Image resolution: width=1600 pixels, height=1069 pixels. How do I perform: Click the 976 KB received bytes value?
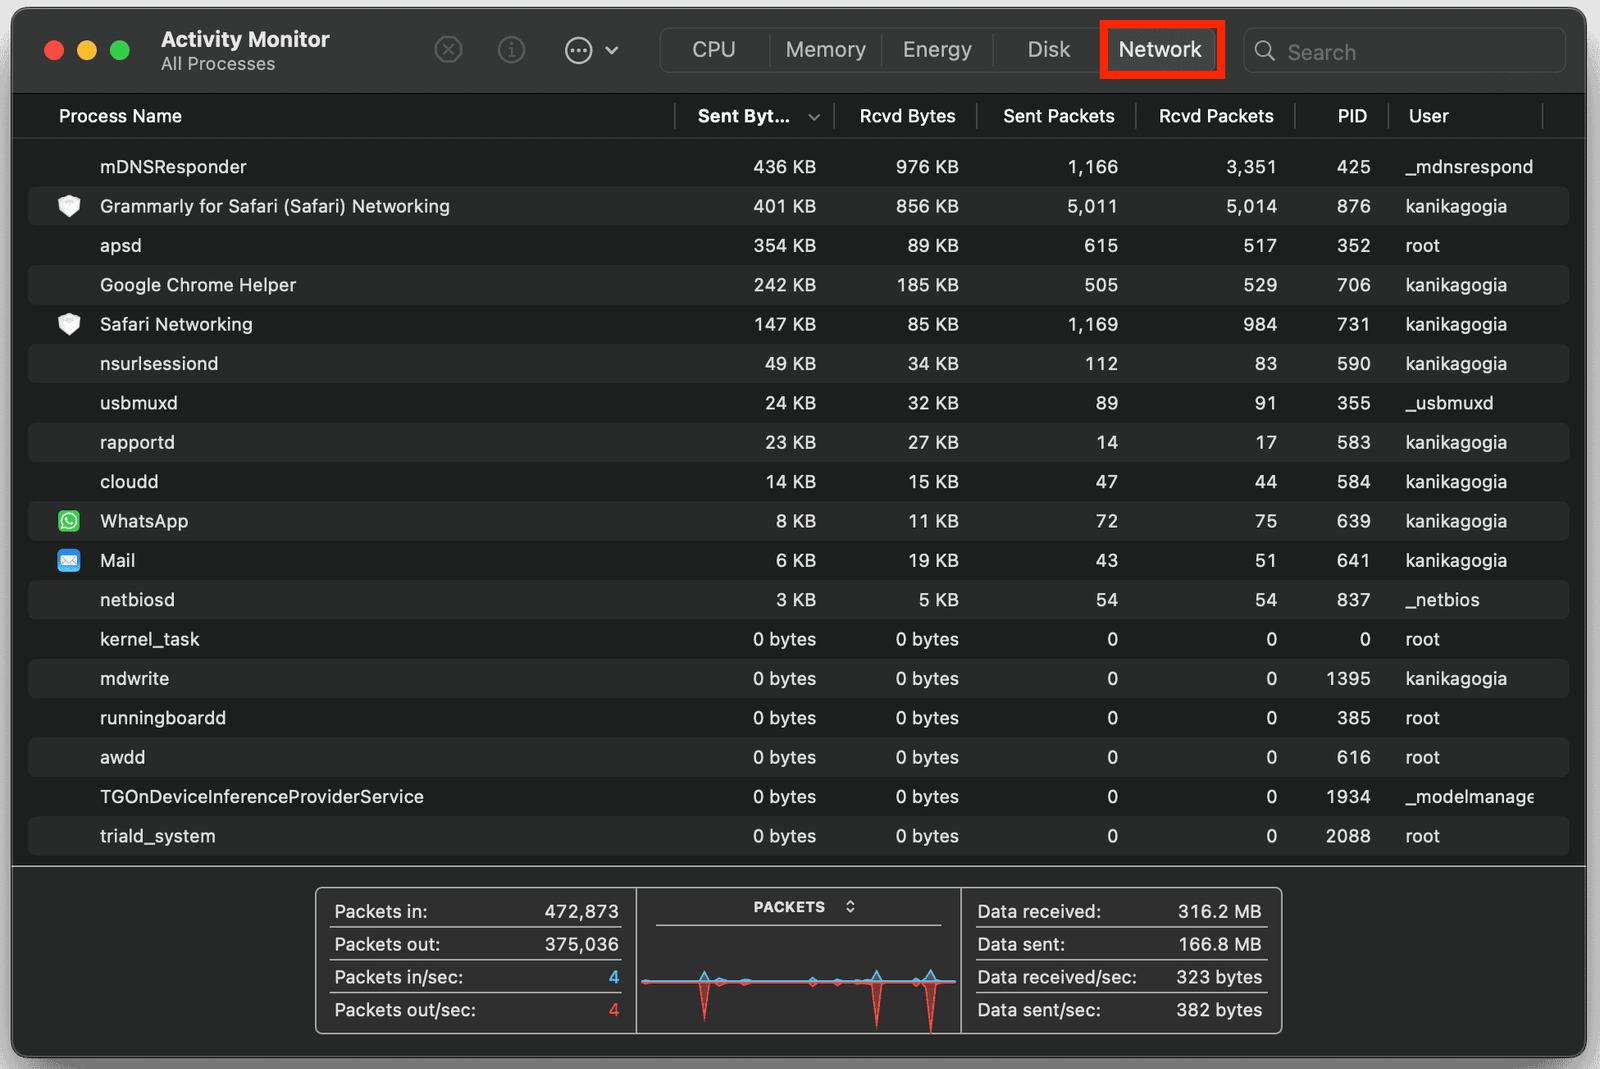927,167
